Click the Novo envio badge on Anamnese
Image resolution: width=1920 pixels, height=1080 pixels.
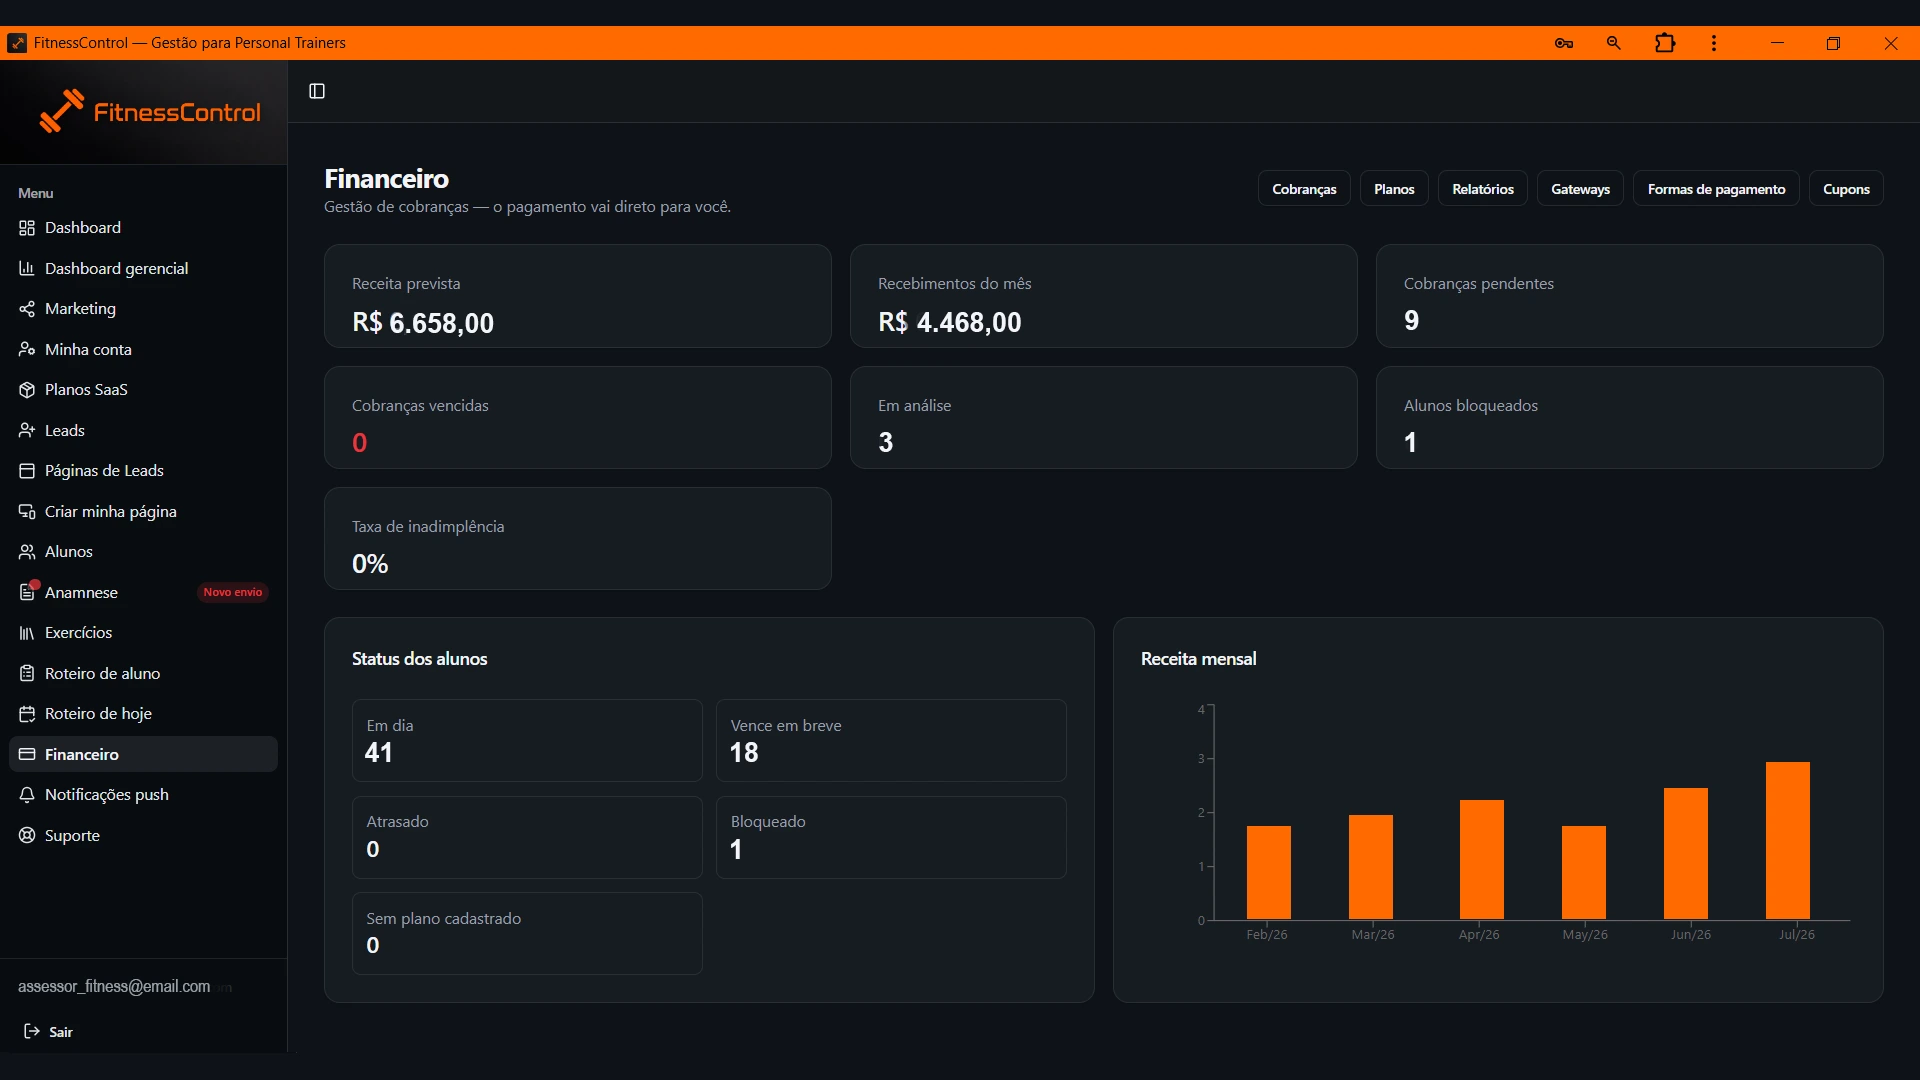(x=232, y=592)
